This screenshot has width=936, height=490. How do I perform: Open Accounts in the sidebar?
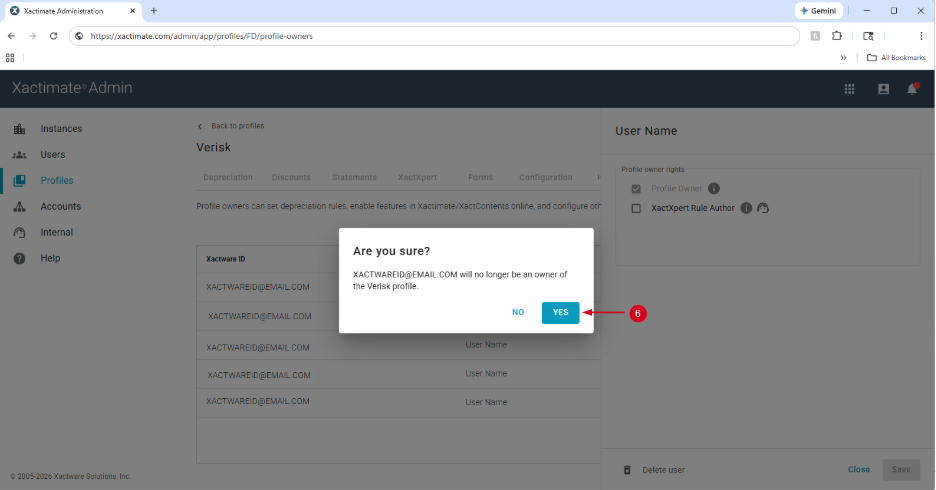(x=60, y=207)
